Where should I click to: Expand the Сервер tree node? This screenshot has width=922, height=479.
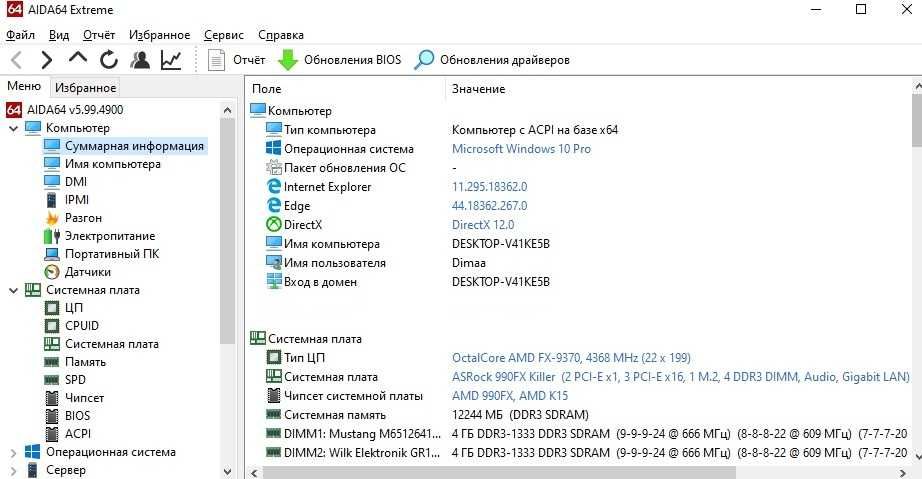pos(14,470)
